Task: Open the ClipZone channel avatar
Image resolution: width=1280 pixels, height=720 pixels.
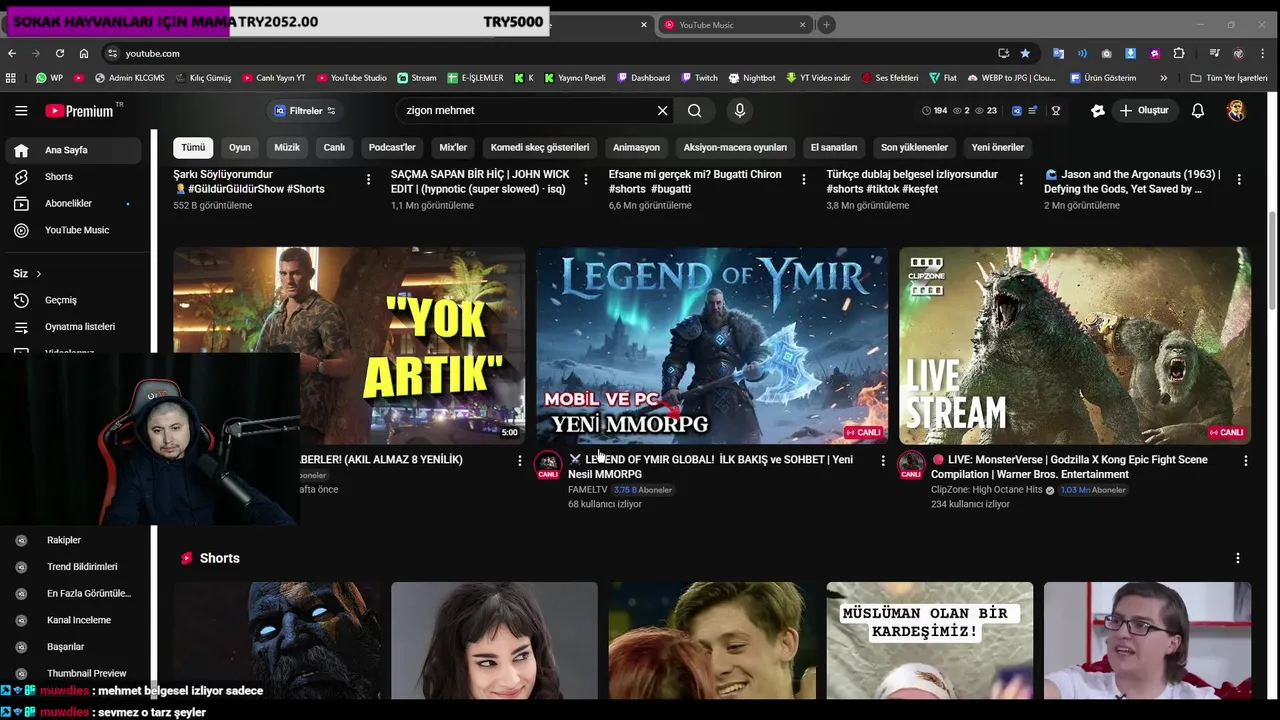Action: click(x=911, y=465)
